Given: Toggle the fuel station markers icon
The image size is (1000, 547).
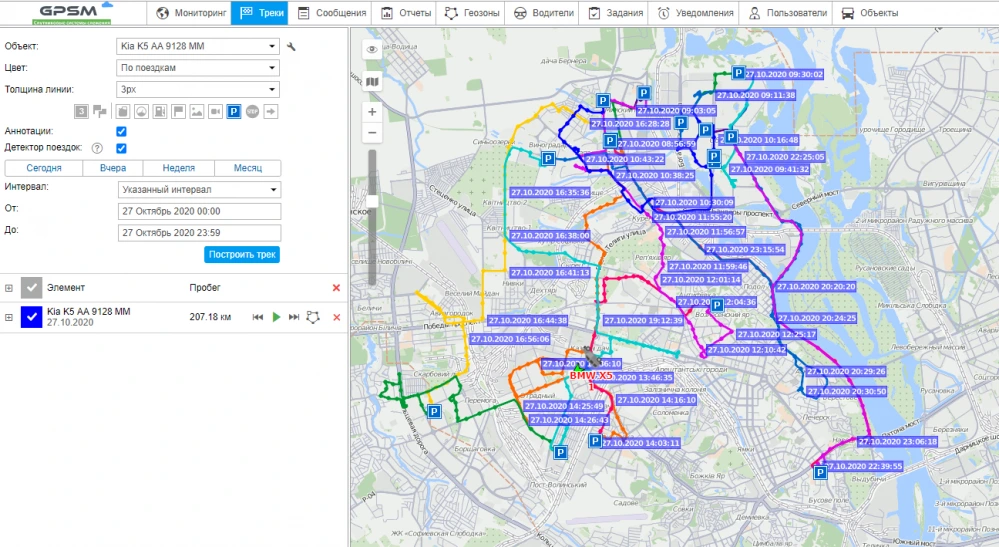Looking at the screenshot, I should 161,111.
